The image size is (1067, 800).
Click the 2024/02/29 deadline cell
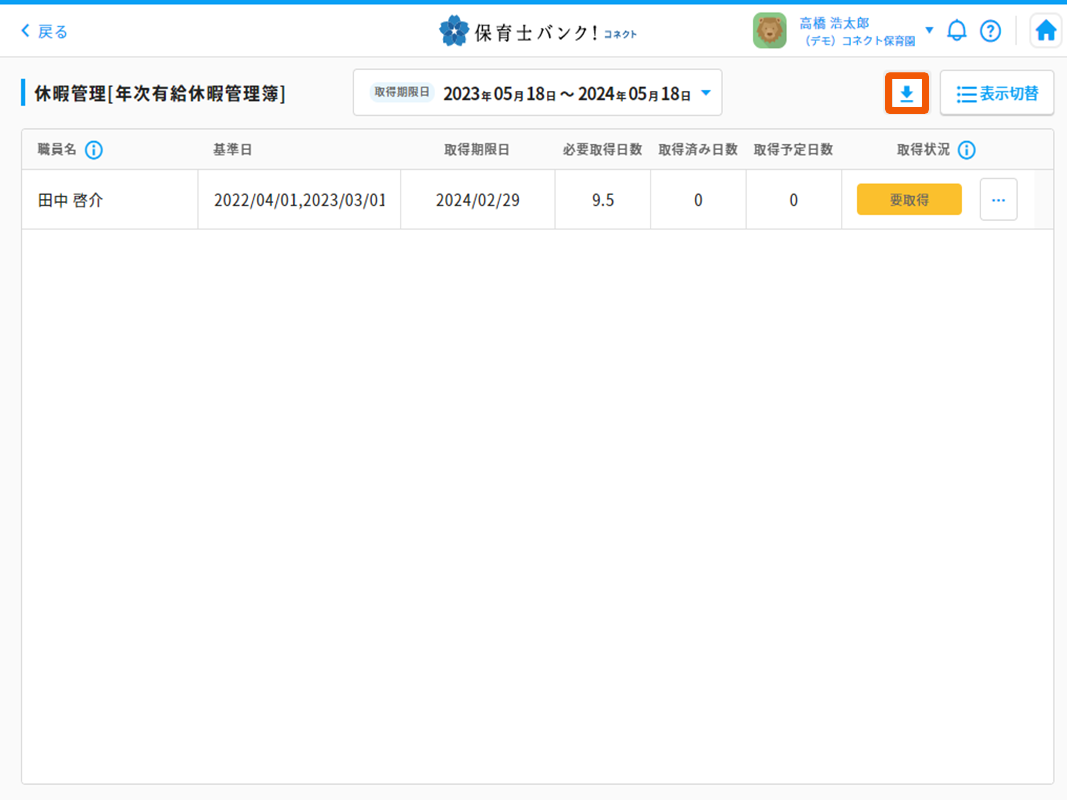pyautogui.click(x=477, y=200)
